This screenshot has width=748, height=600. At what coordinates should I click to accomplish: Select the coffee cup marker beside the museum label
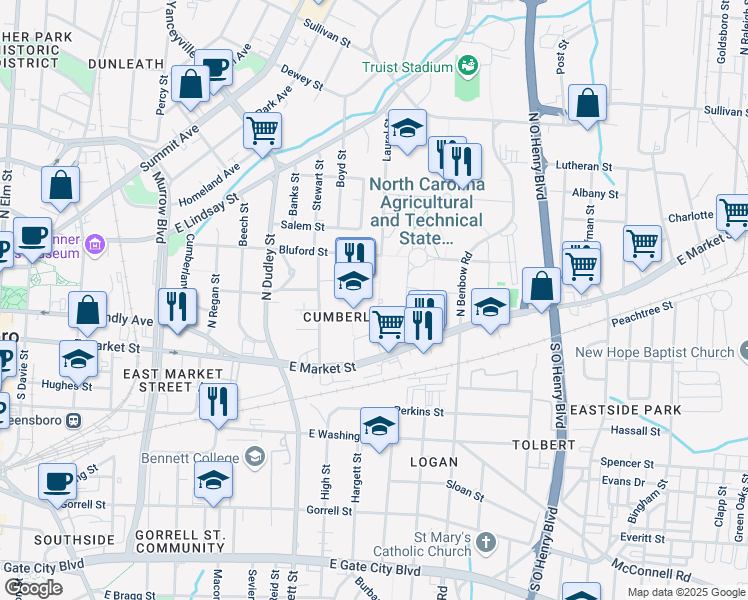[32, 240]
